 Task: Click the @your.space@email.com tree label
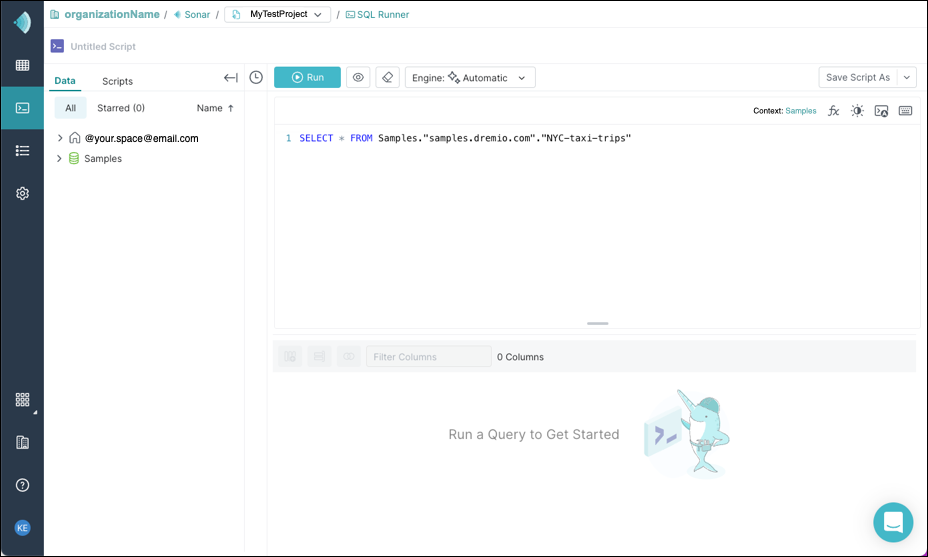click(141, 139)
